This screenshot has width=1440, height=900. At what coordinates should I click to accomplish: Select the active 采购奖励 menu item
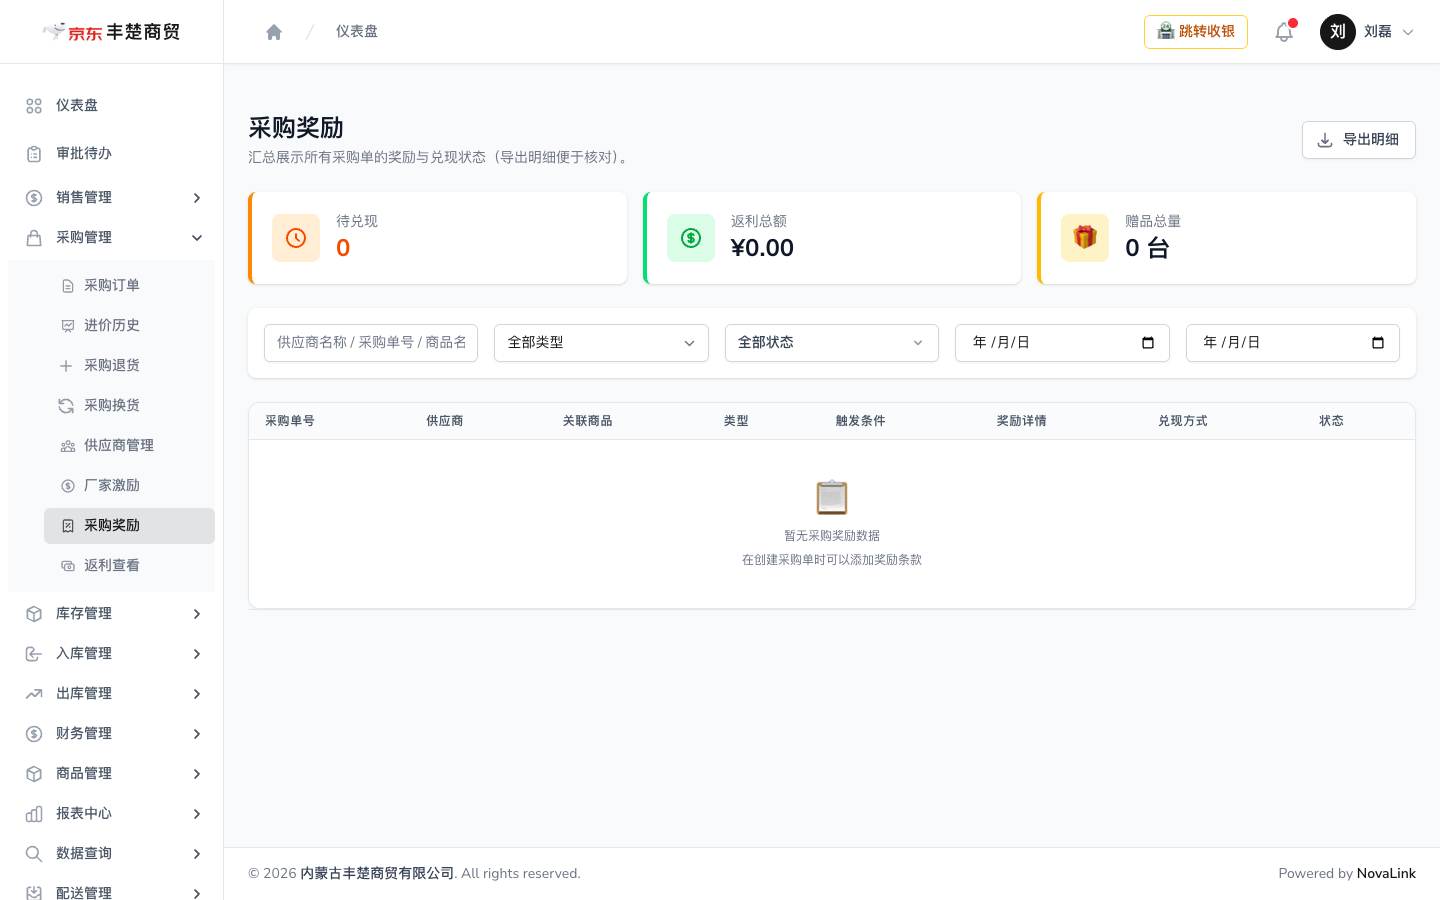129,526
